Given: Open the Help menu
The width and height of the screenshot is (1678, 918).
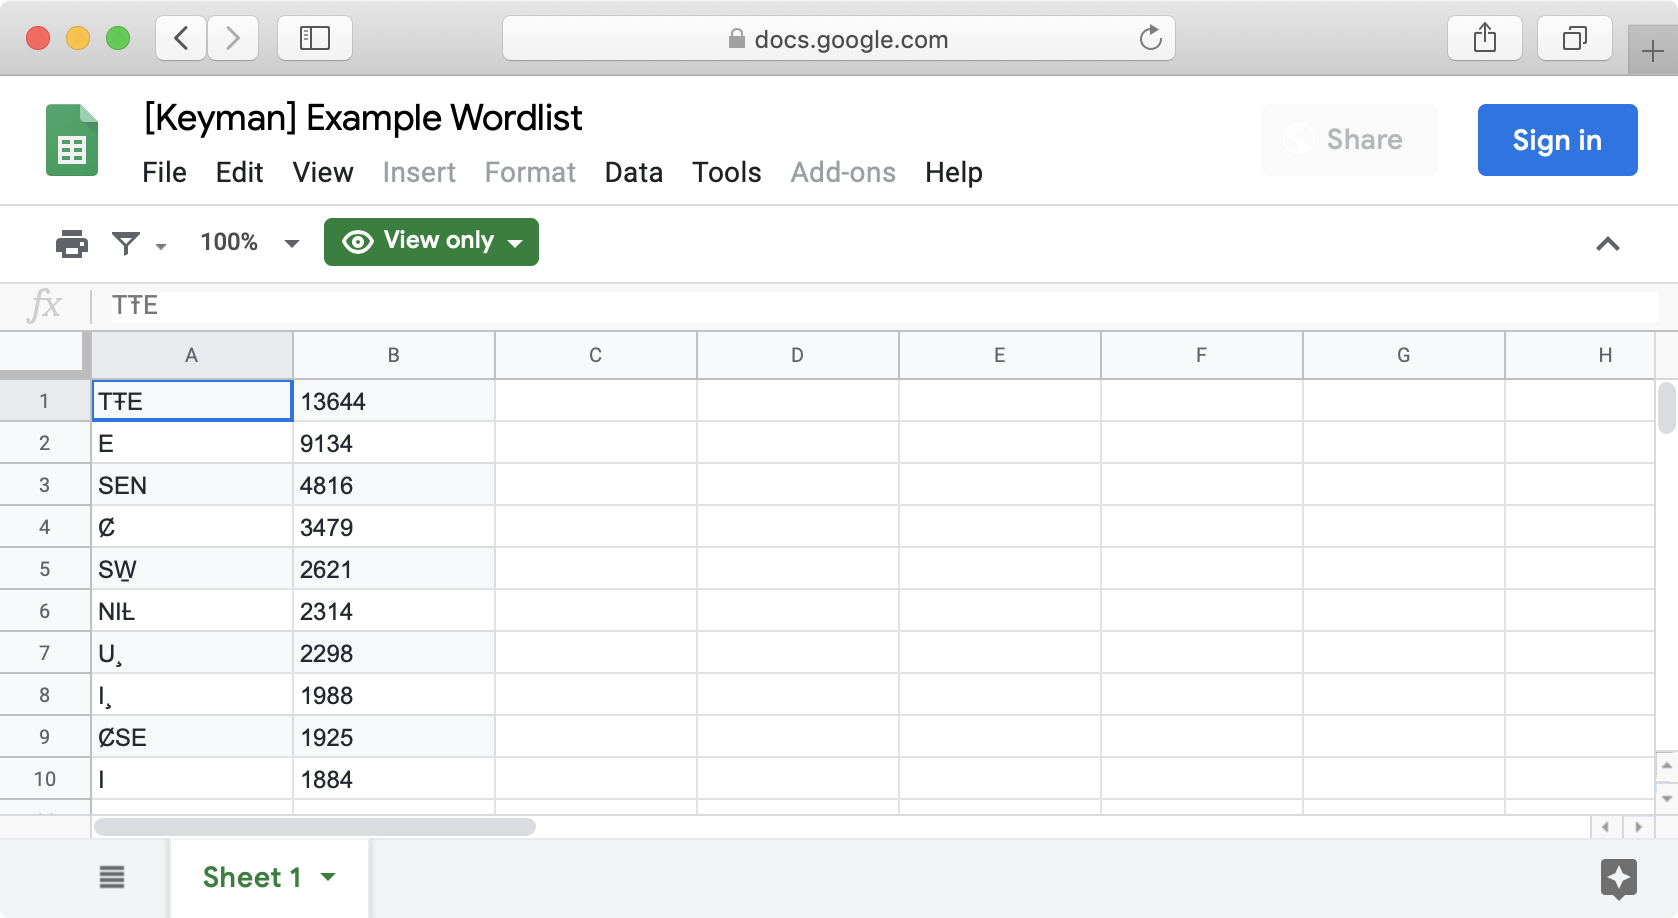Looking at the screenshot, I should coord(954,173).
